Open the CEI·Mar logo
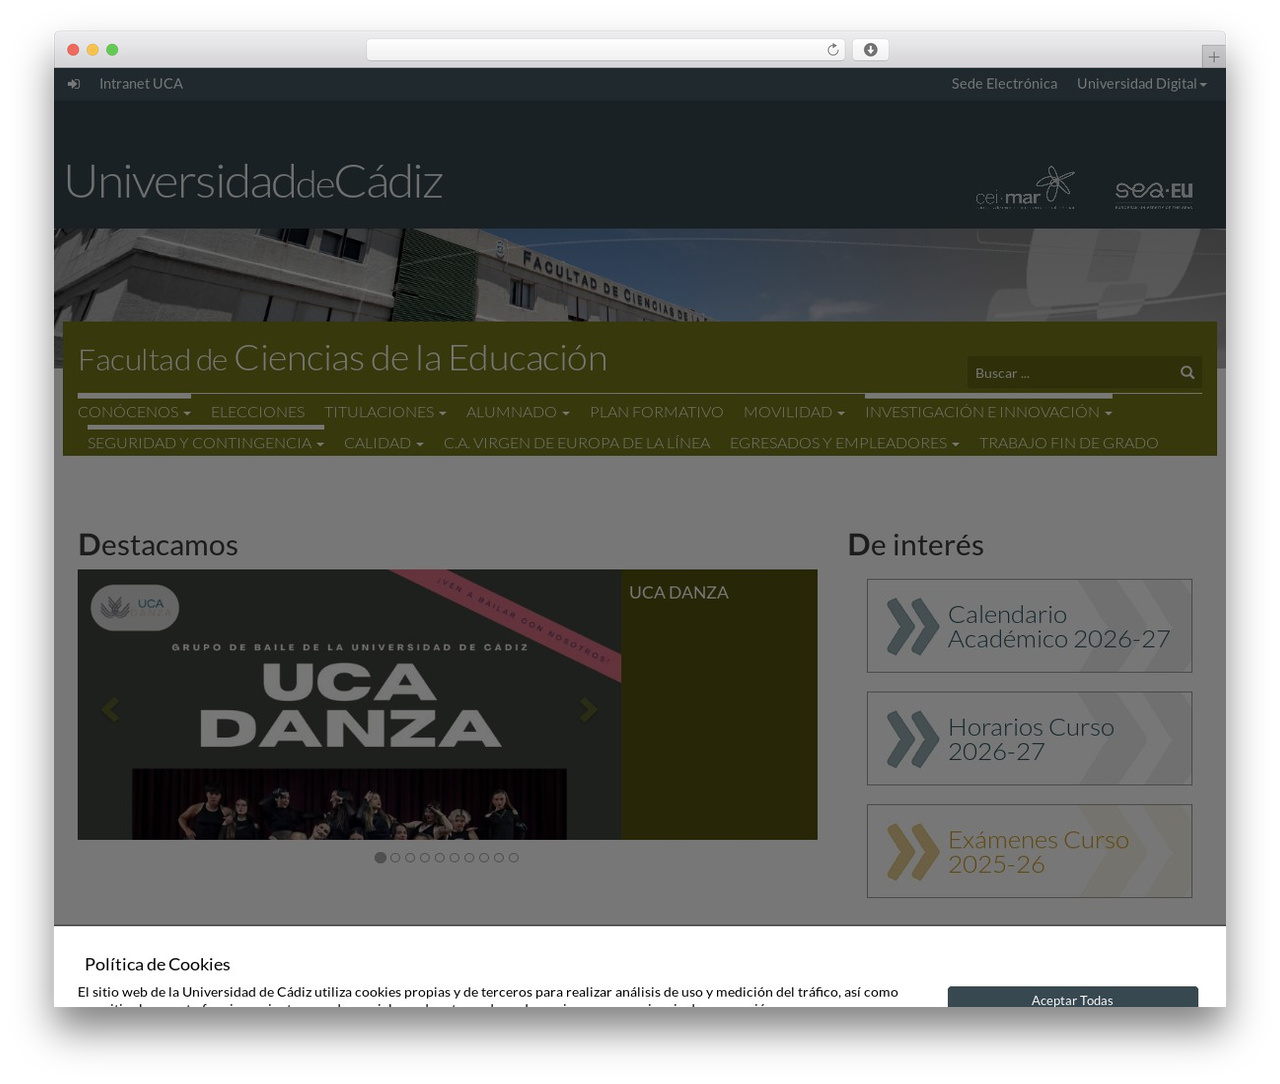 click(1025, 188)
